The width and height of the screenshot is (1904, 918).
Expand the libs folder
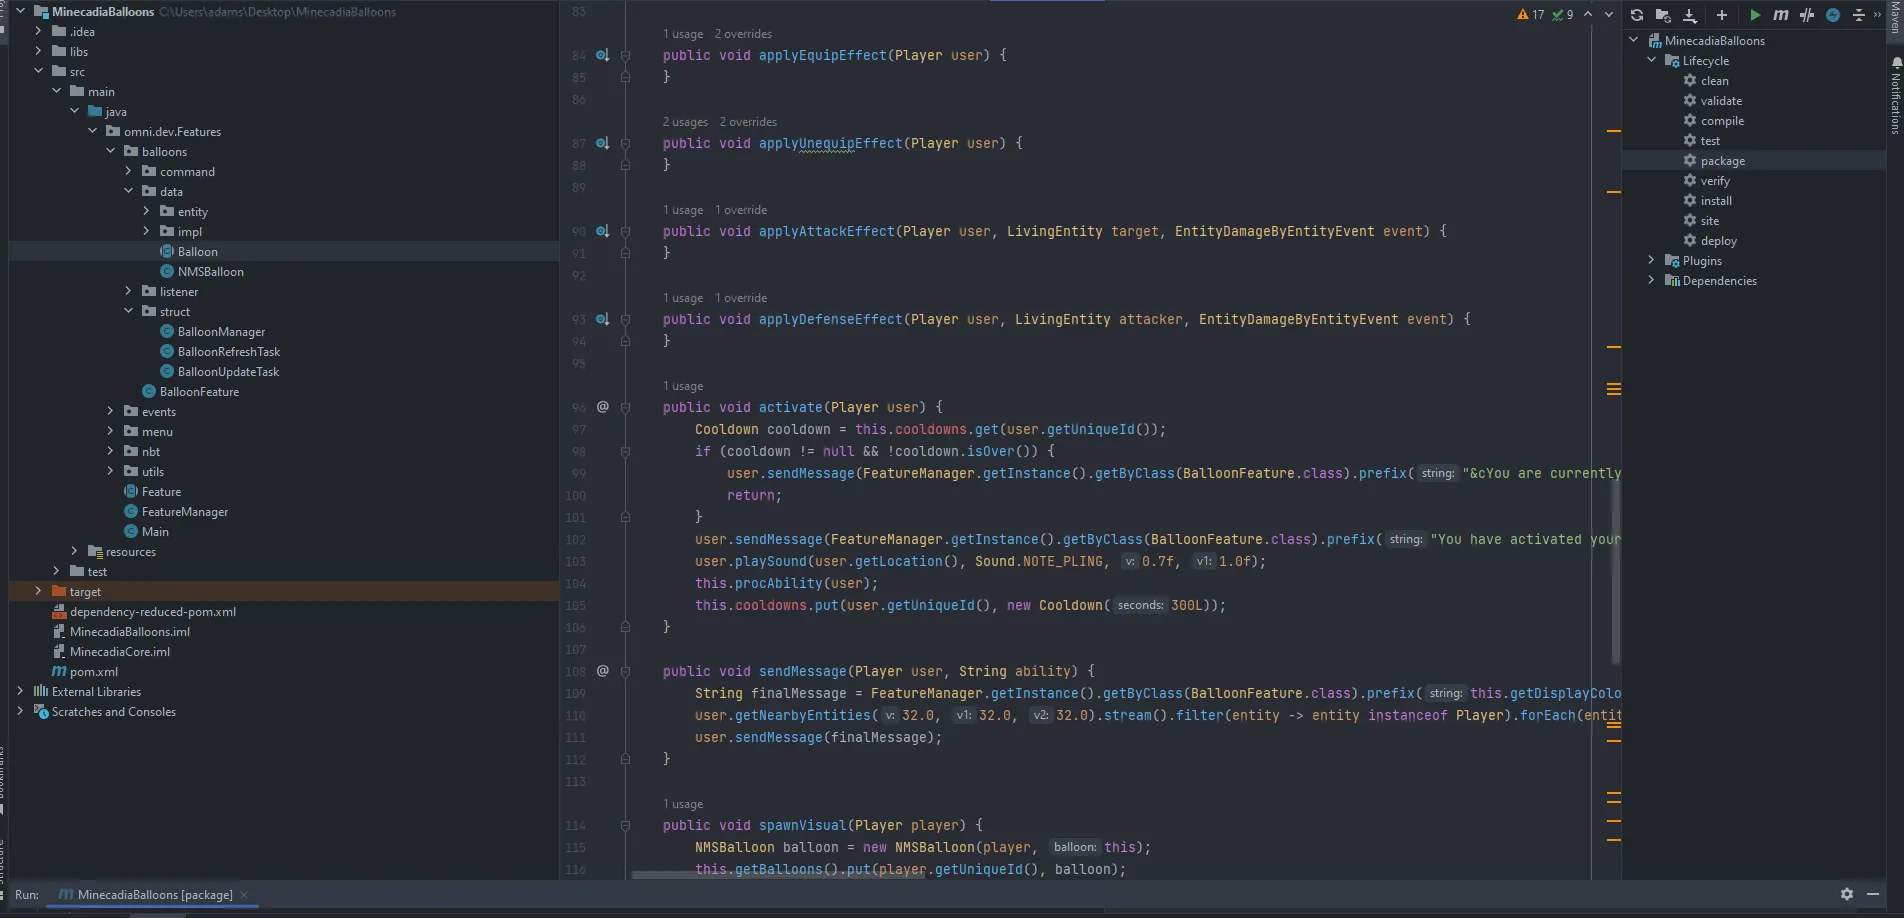coord(38,51)
